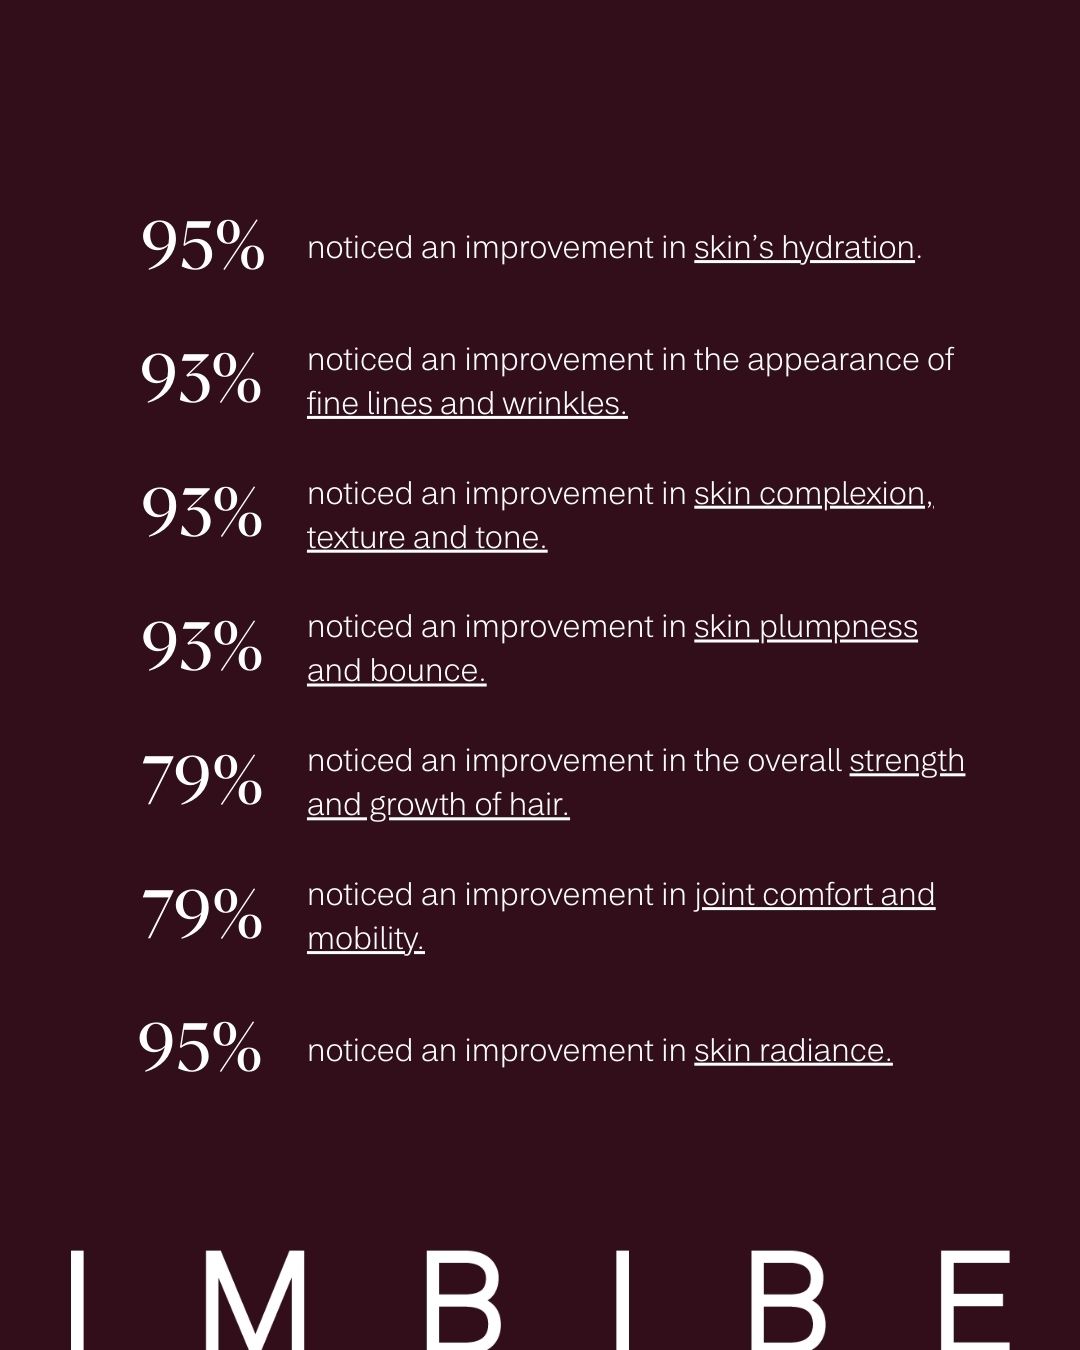Click the letter E in IMBIBE logo

point(975,1298)
